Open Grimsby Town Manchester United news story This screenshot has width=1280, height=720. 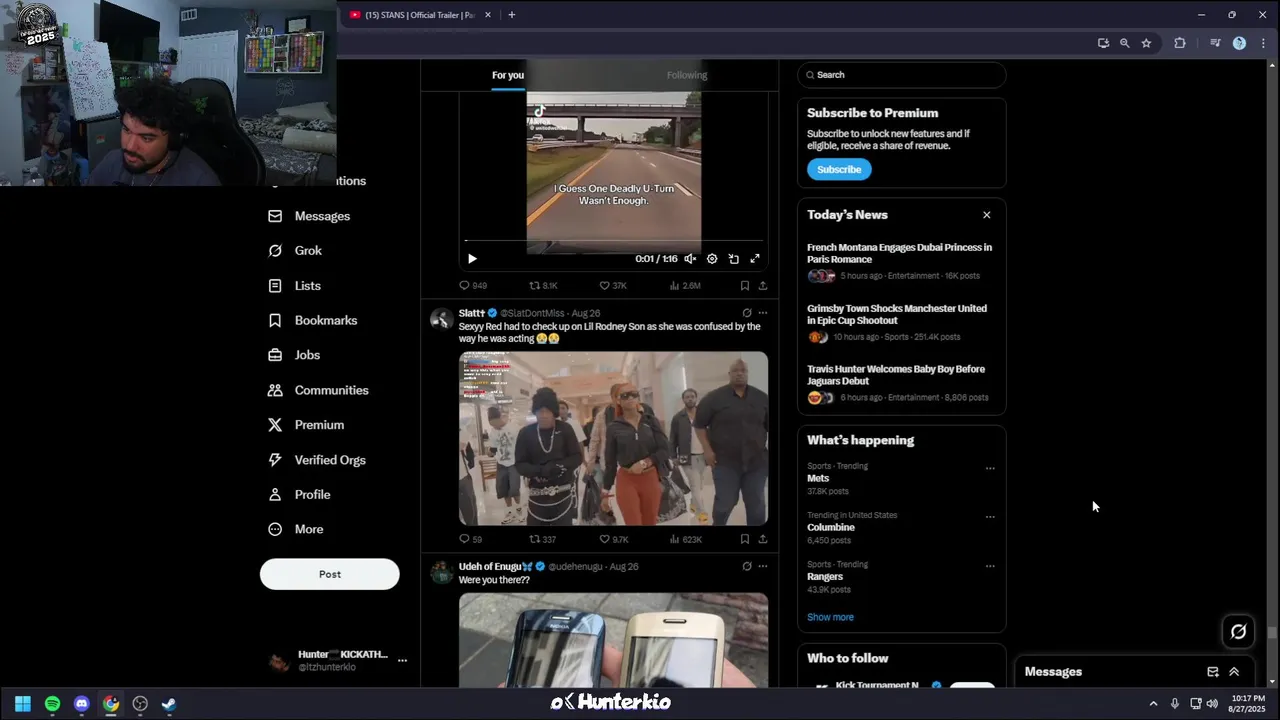900,322
